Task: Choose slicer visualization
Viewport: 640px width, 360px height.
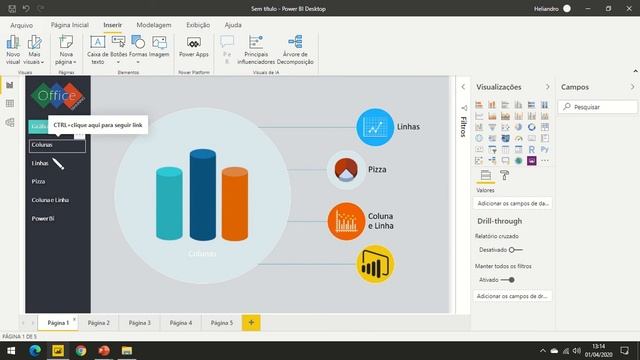Action: point(492,149)
